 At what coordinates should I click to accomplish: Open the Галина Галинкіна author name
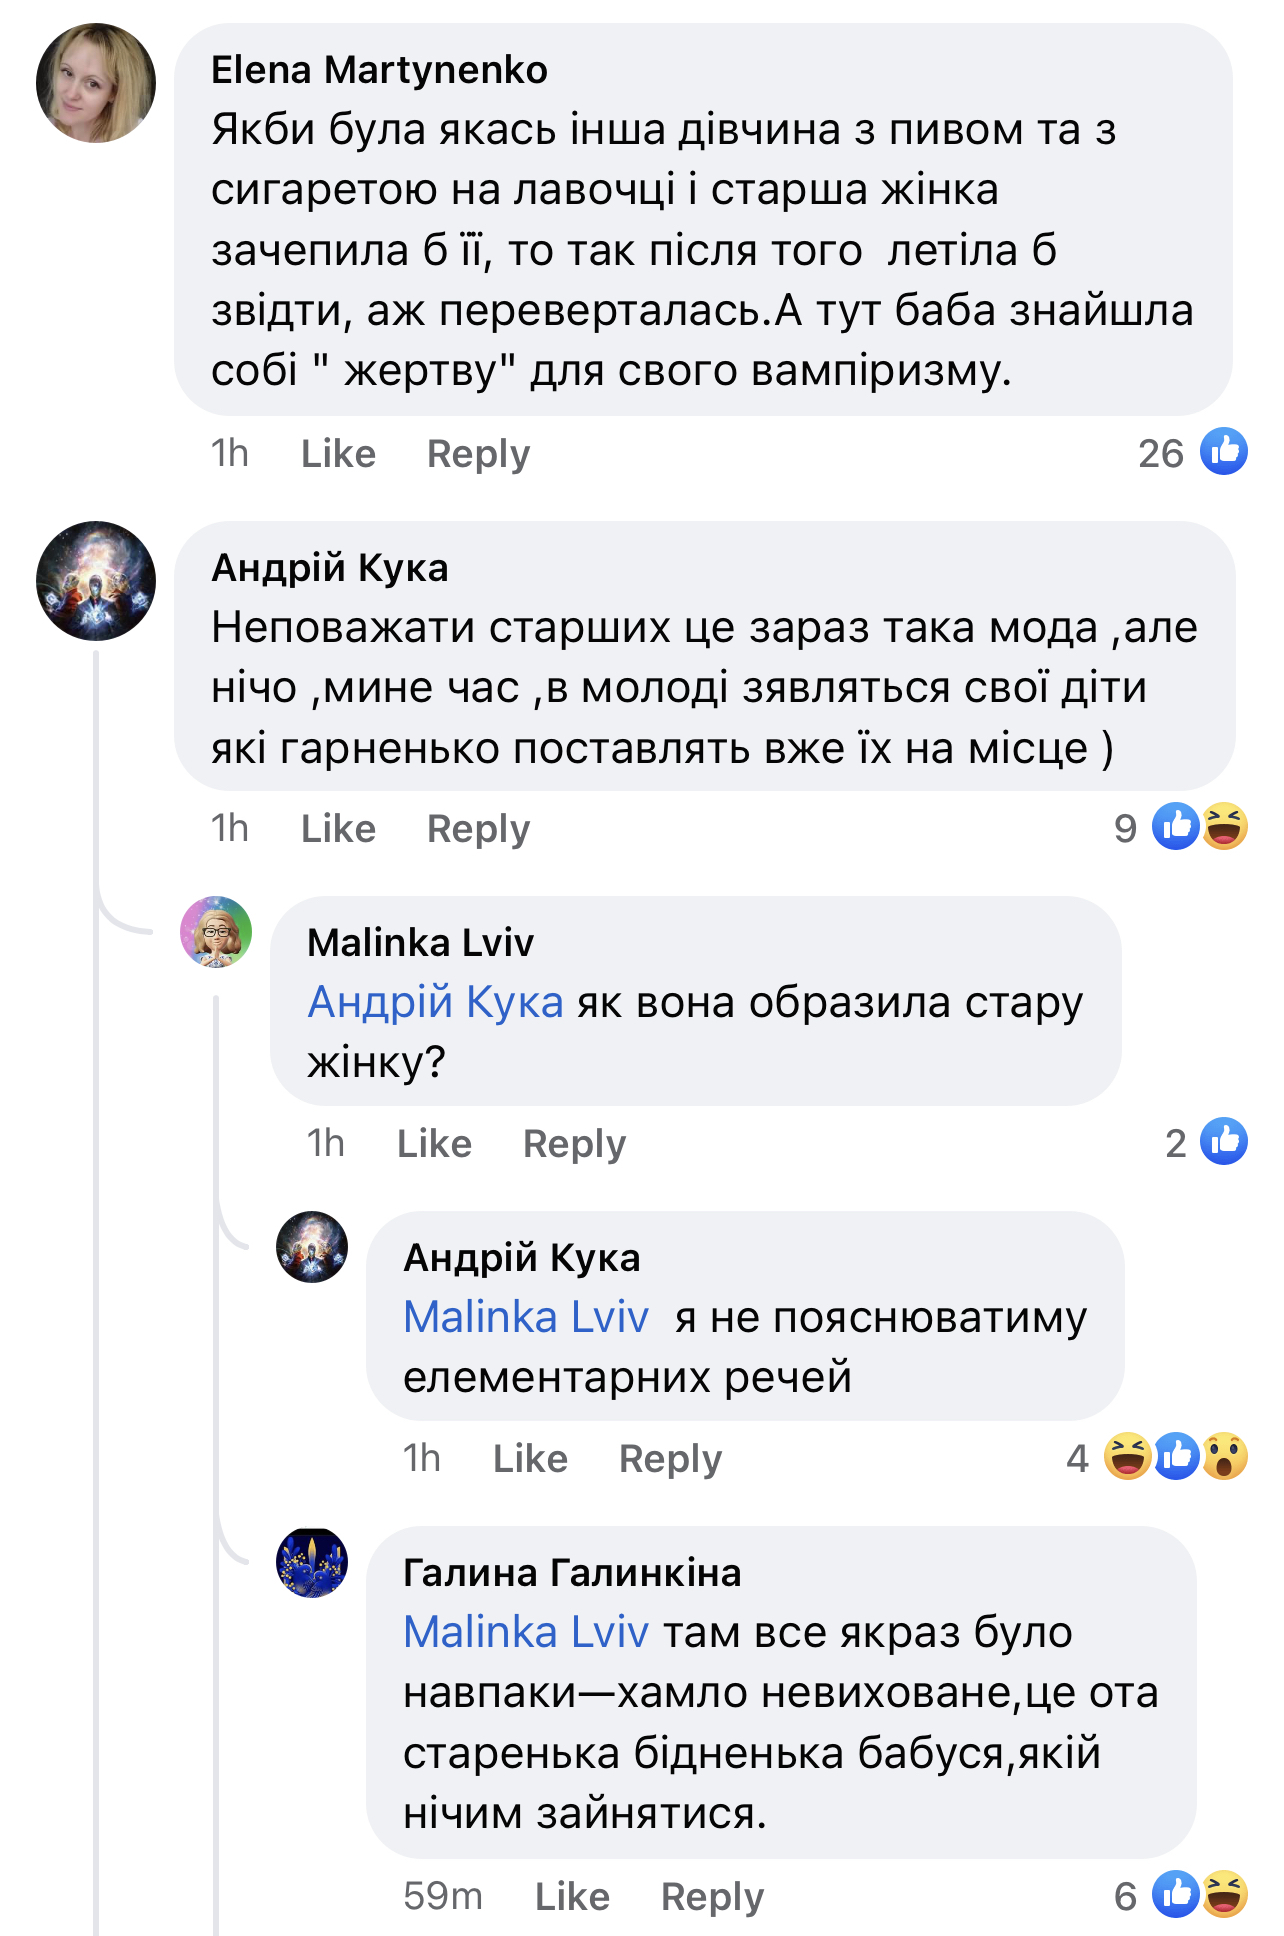pos(572,1573)
